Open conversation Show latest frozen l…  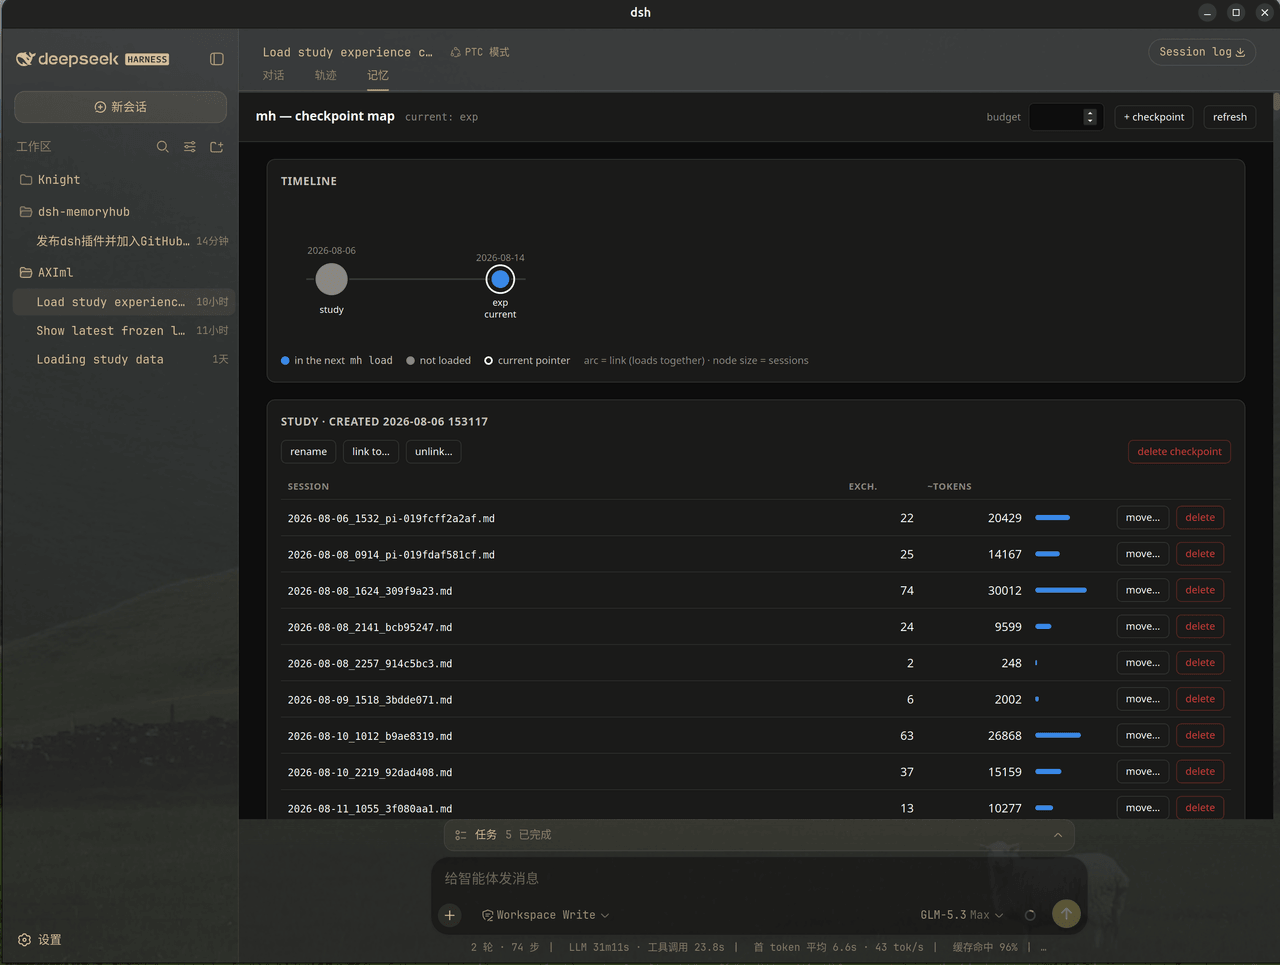(x=124, y=330)
